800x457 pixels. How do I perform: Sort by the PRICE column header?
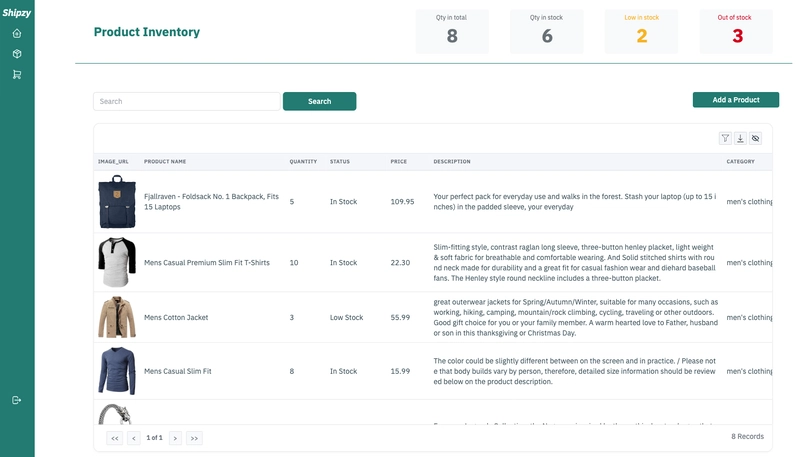tap(398, 162)
